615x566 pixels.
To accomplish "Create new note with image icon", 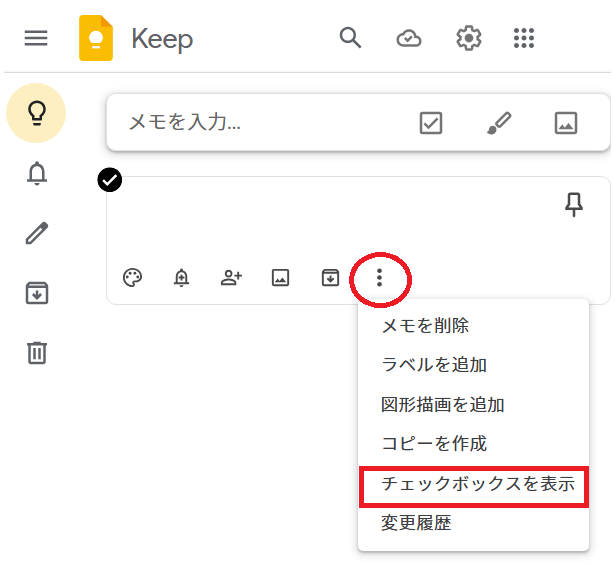I will coord(566,123).
